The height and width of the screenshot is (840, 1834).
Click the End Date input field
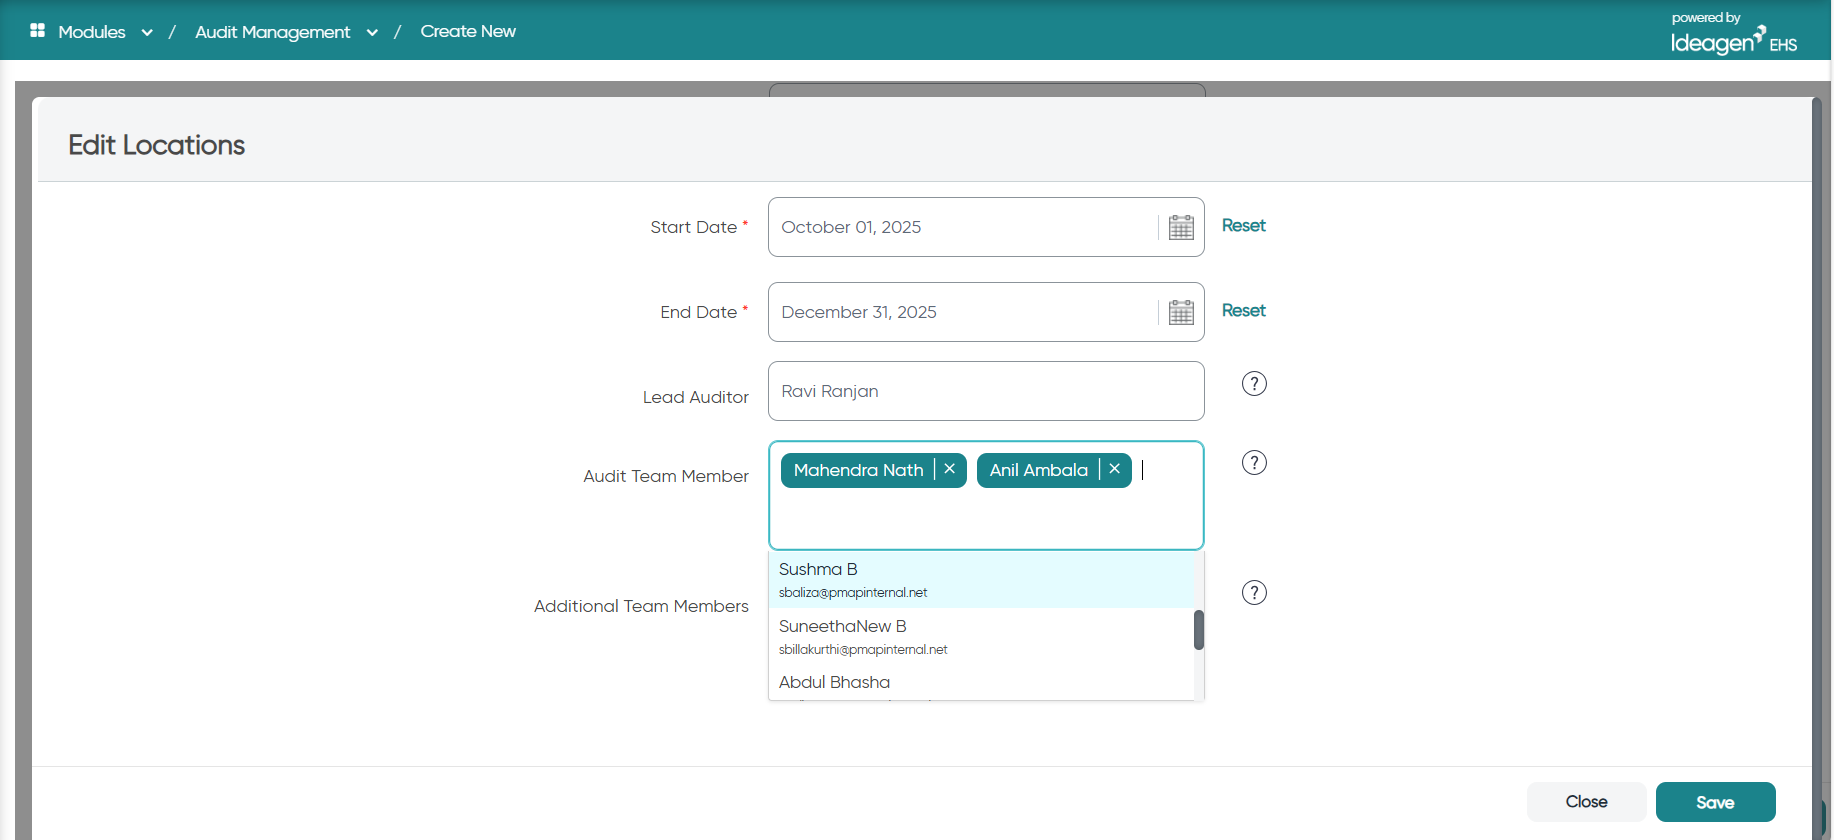tap(986, 312)
